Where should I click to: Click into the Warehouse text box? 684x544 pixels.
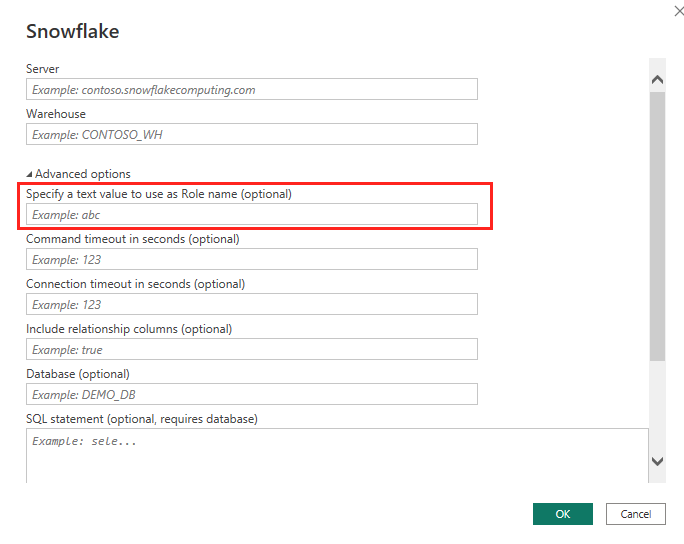click(252, 135)
